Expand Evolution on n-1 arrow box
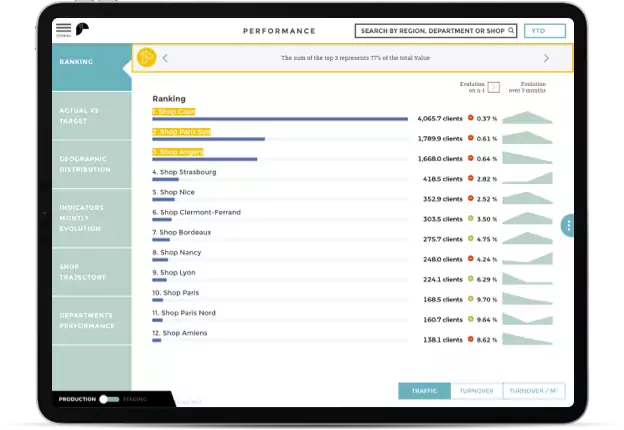Image resolution: width=624 pixels, height=430 pixels. pos(493,87)
